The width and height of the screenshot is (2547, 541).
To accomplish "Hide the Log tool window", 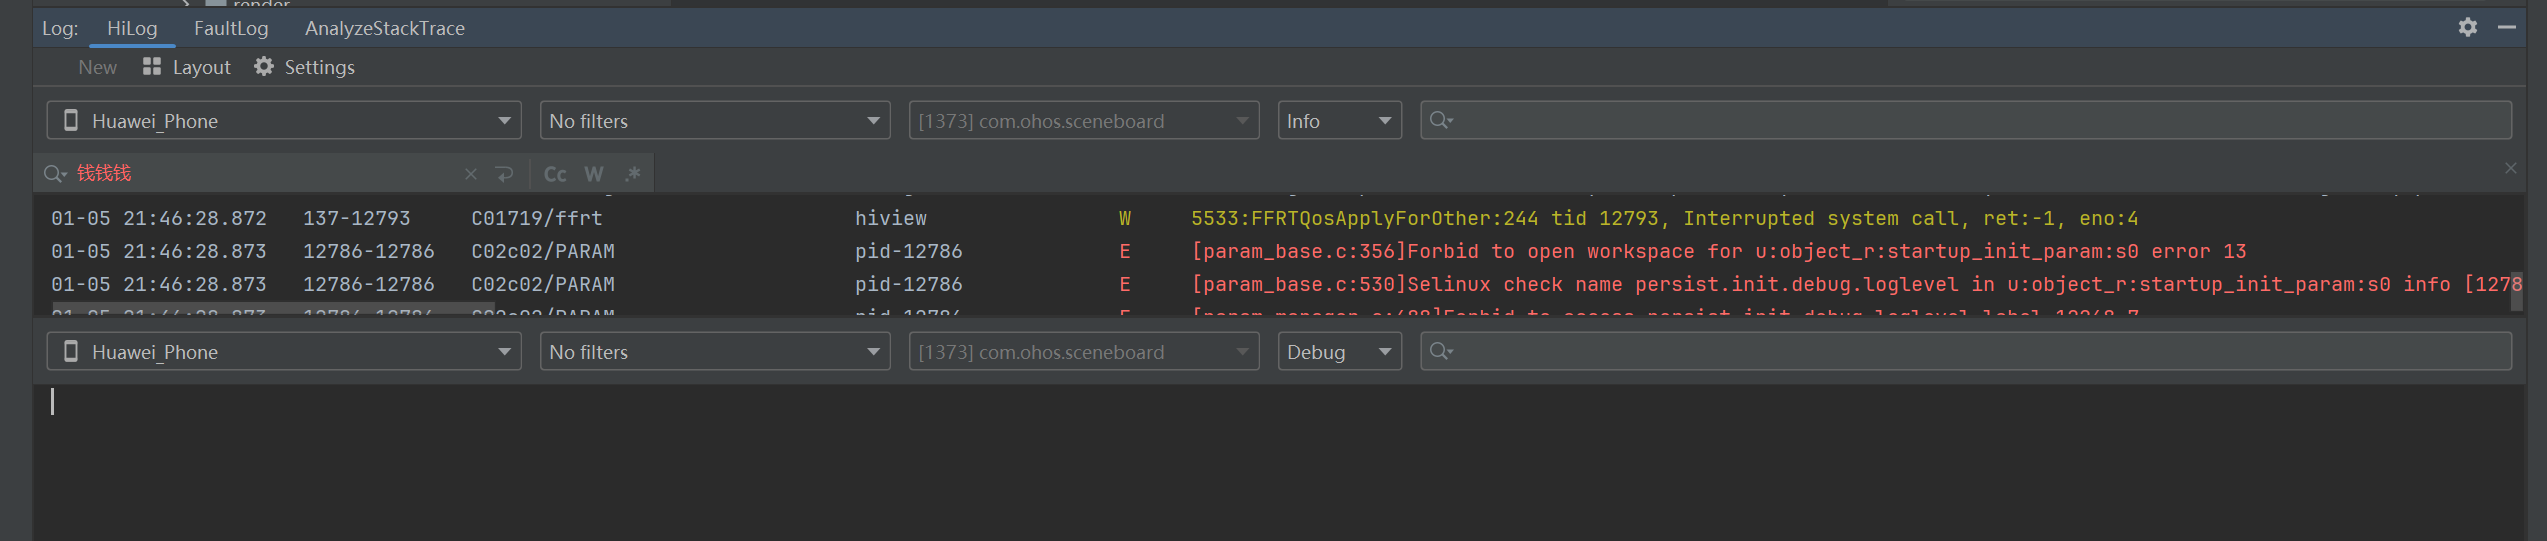I will (x=2505, y=27).
